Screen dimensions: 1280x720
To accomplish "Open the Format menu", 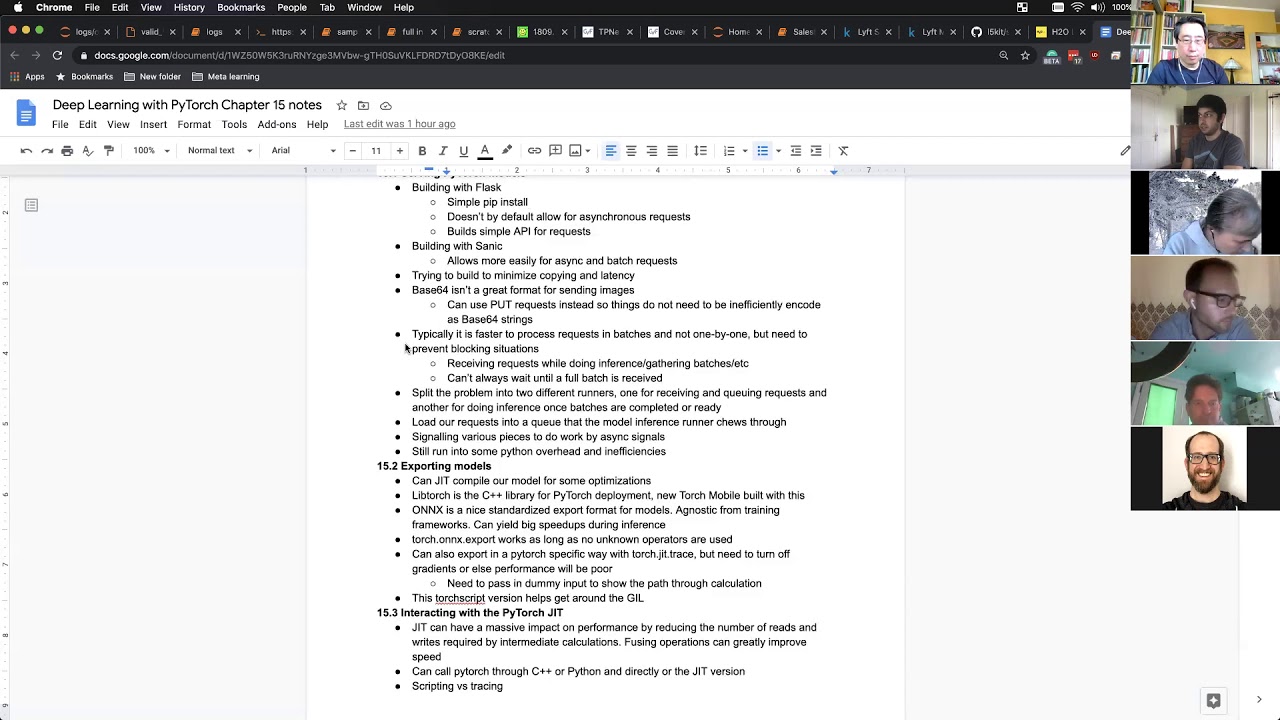I will pos(194,124).
